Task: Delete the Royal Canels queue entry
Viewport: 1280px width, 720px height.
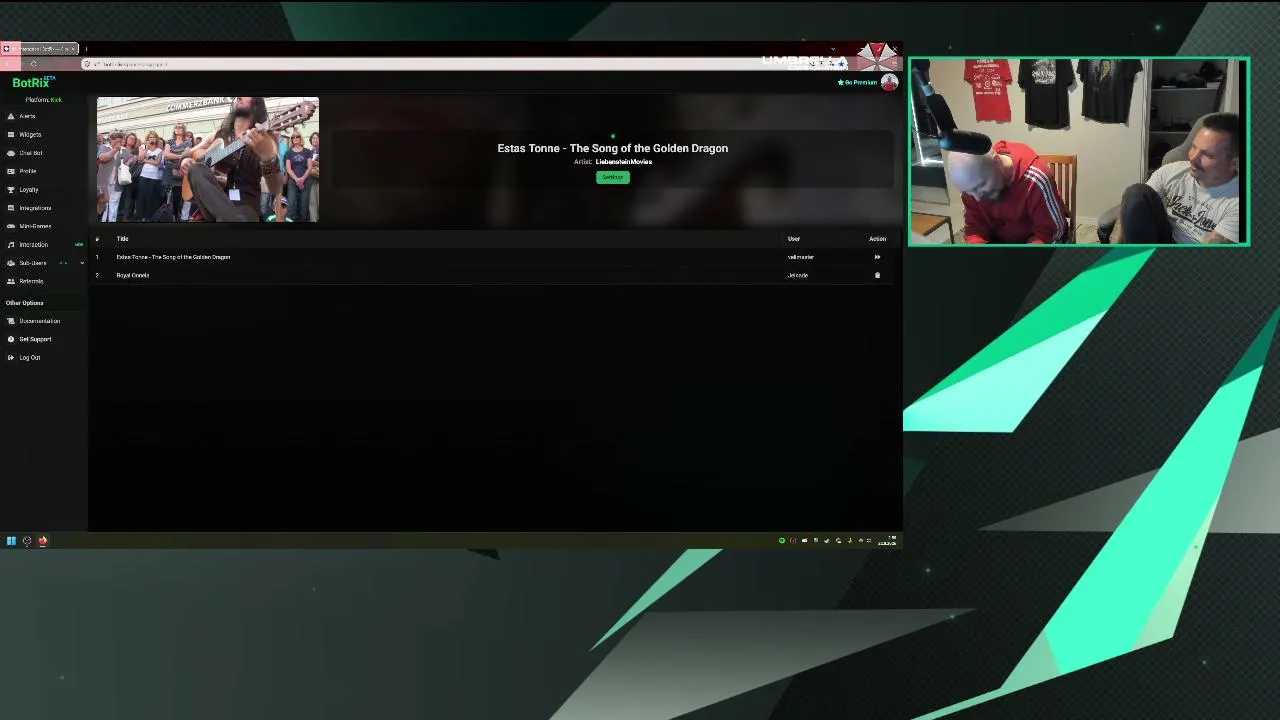Action: pos(877,275)
